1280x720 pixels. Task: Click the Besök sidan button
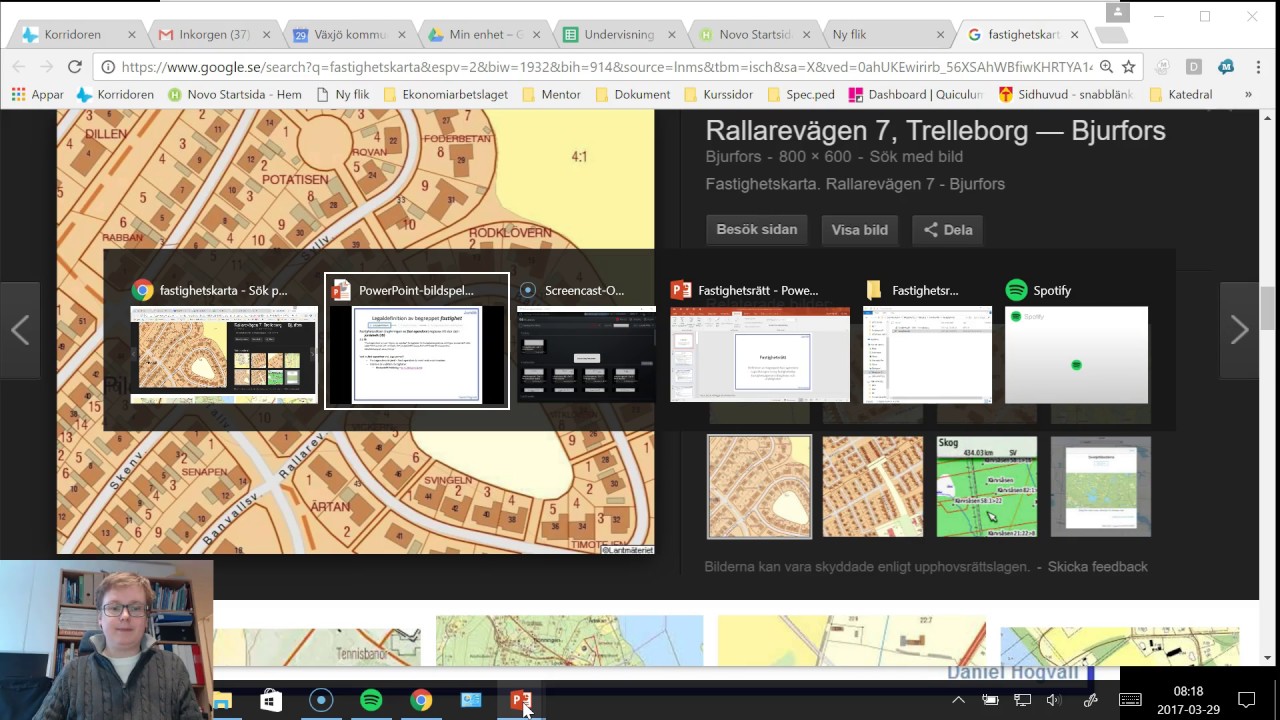click(757, 229)
